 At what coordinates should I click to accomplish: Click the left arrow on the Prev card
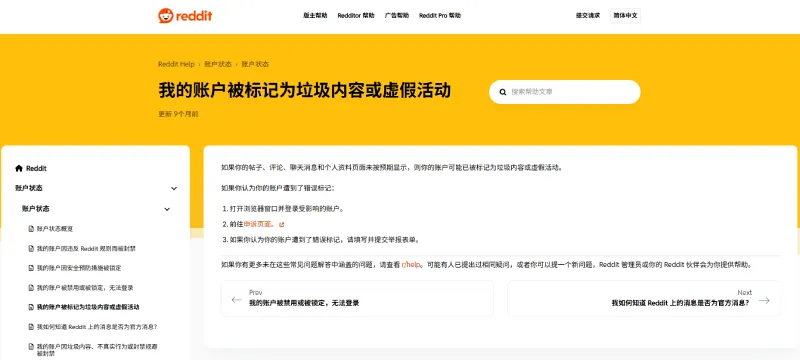[x=236, y=300]
